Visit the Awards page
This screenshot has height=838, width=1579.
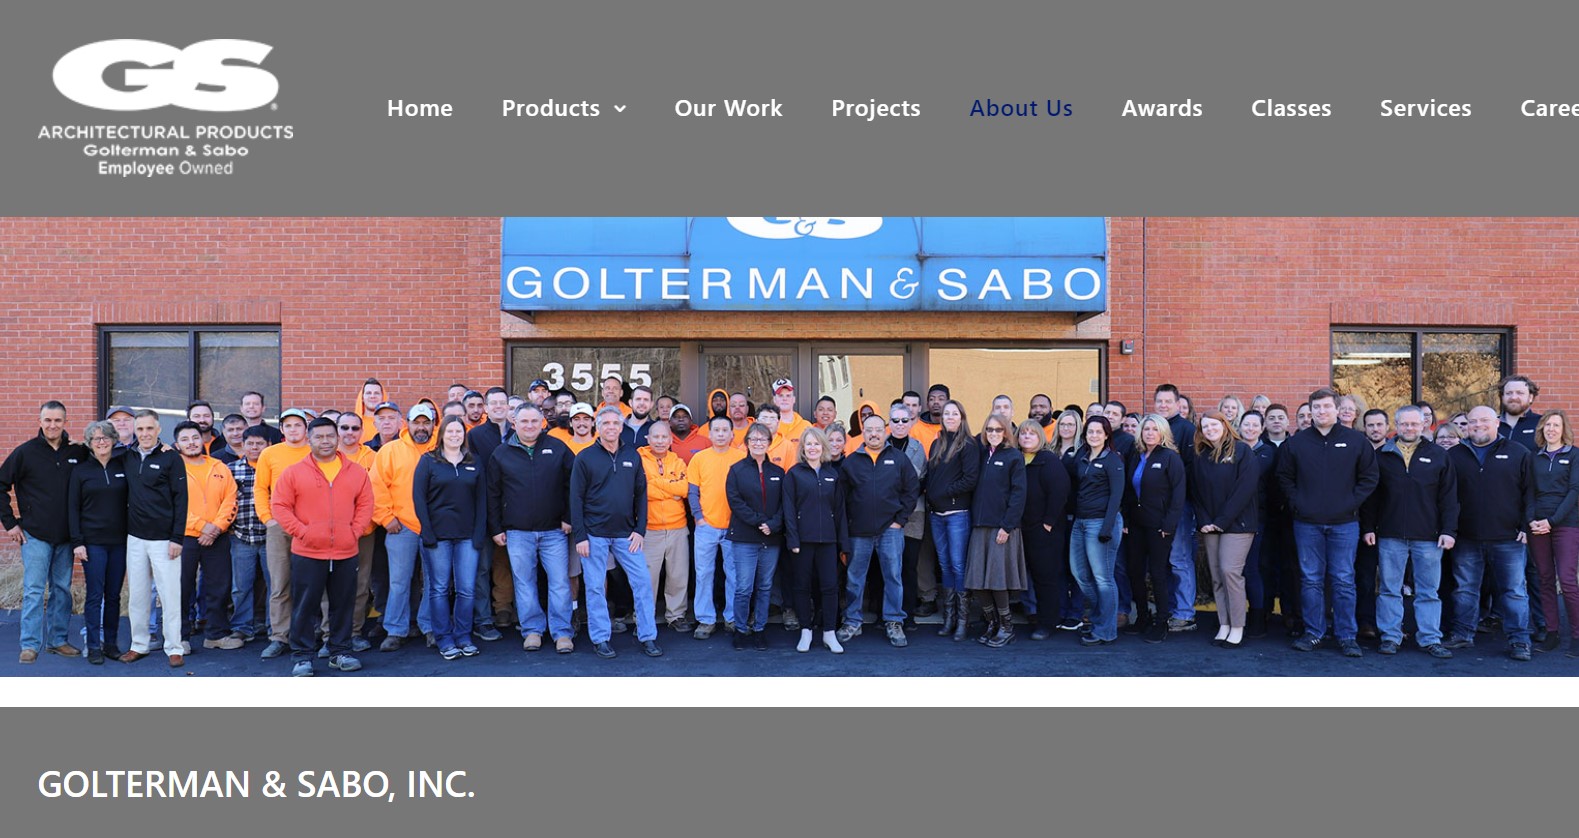[x=1162, y=108]
